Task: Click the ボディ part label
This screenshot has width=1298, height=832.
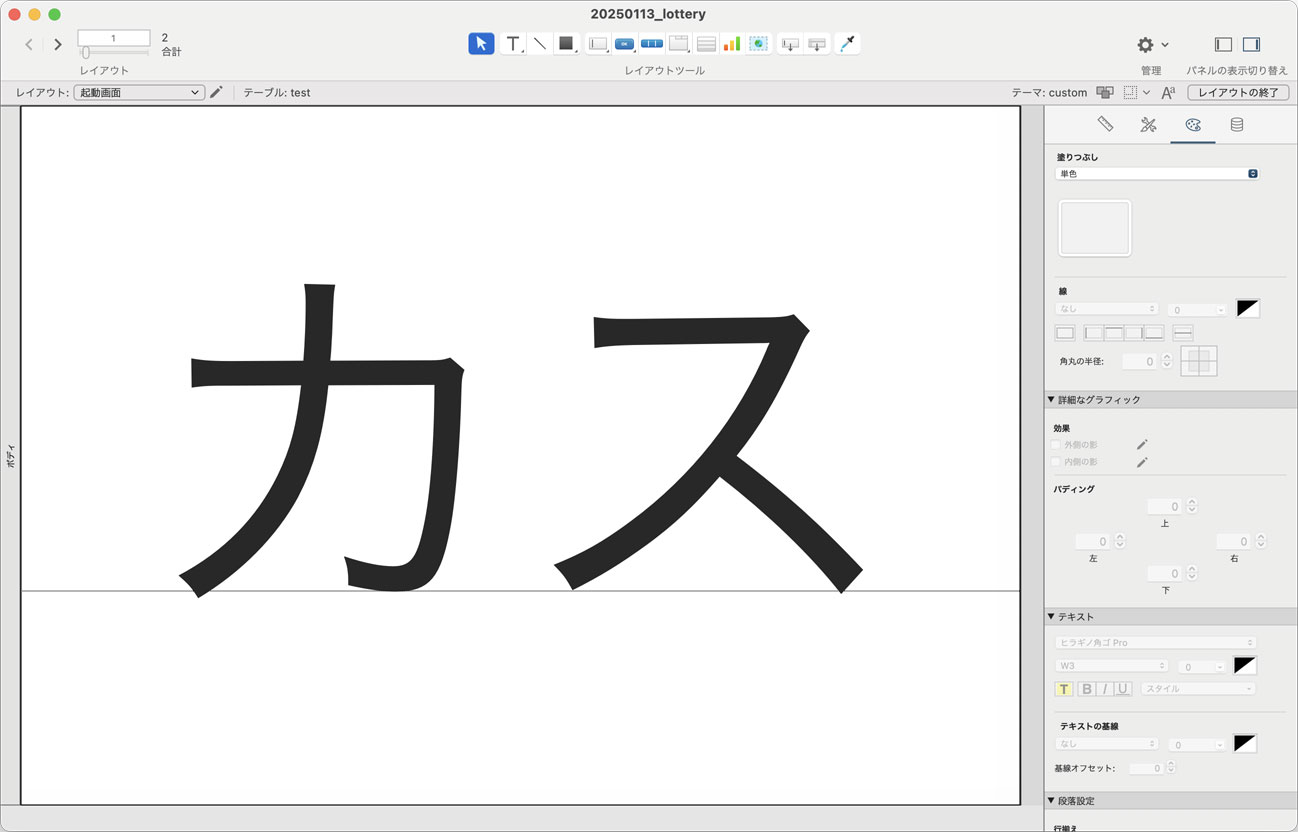Action: pyautogui.click(x=10, y=457)
